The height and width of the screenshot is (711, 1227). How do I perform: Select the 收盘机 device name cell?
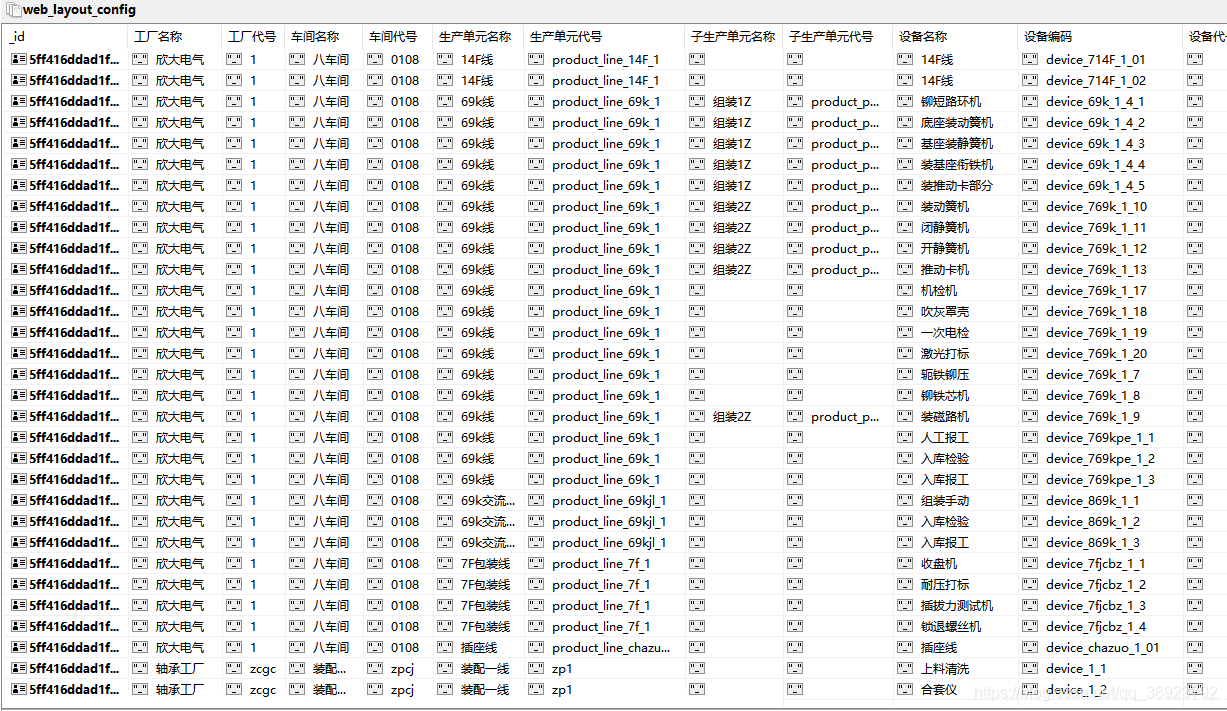pyautogui.click(x=939, y=564)
